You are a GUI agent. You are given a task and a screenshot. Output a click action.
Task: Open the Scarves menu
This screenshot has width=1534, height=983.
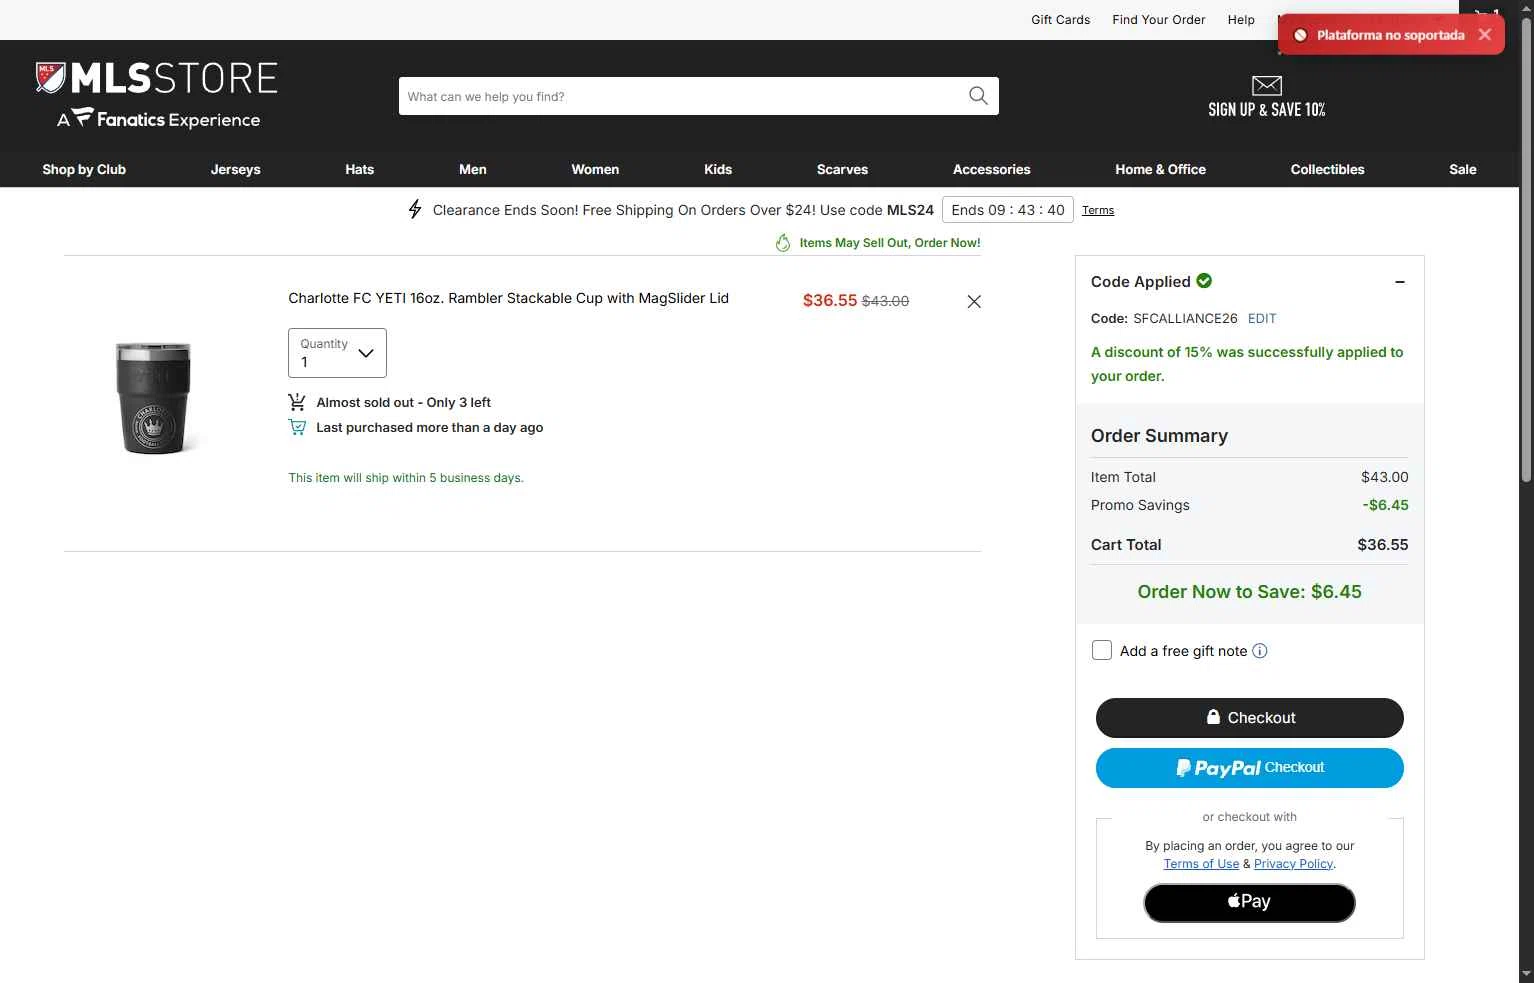point(843,170)
